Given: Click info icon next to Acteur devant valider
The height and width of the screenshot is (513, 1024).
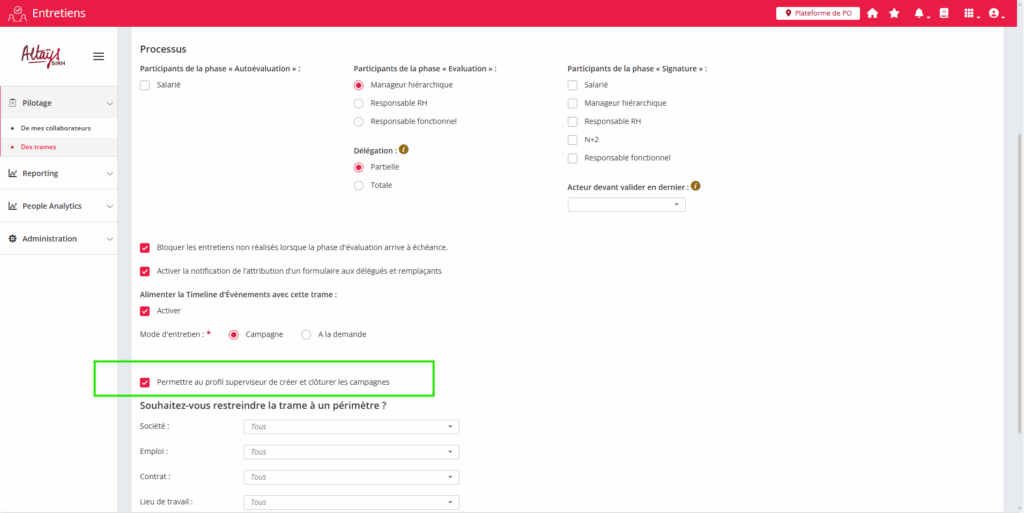Looking at the screenshot, I should tap(695, 186).
